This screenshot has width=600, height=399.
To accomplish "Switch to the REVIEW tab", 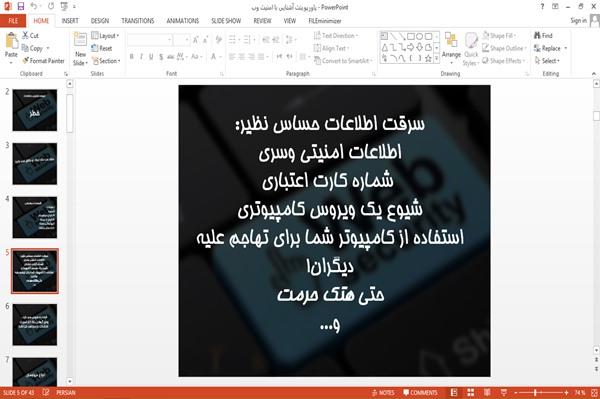I will pyautogui.click(x=262, y=21).
